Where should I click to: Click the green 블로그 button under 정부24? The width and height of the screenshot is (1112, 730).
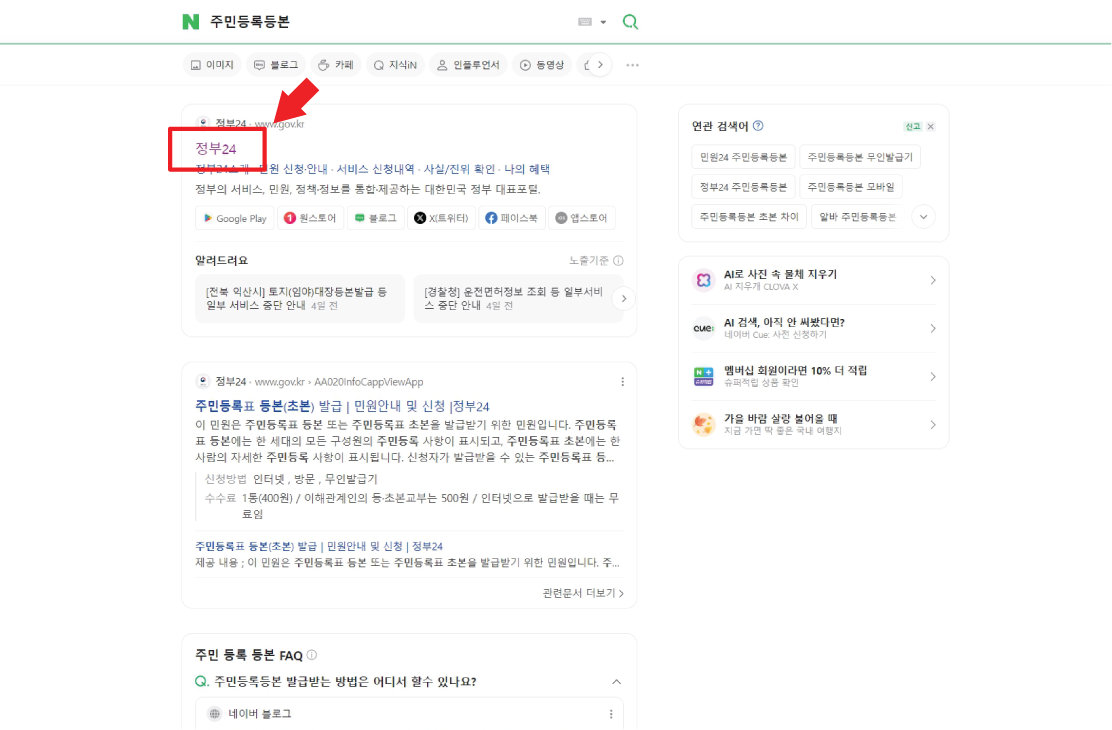click(375, 218)
